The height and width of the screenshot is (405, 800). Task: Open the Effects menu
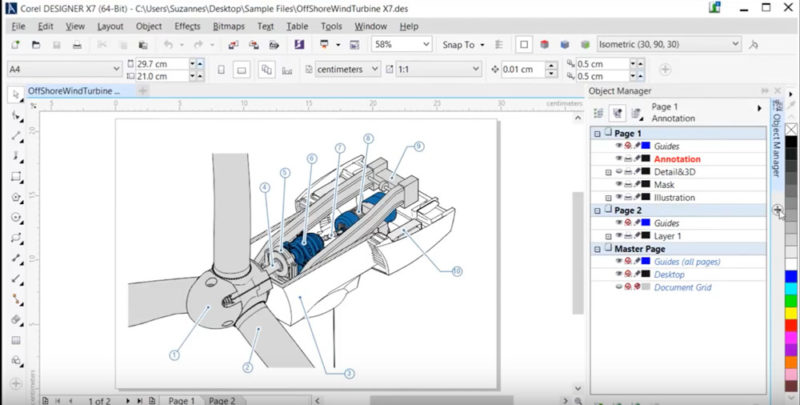pos(187,26)
